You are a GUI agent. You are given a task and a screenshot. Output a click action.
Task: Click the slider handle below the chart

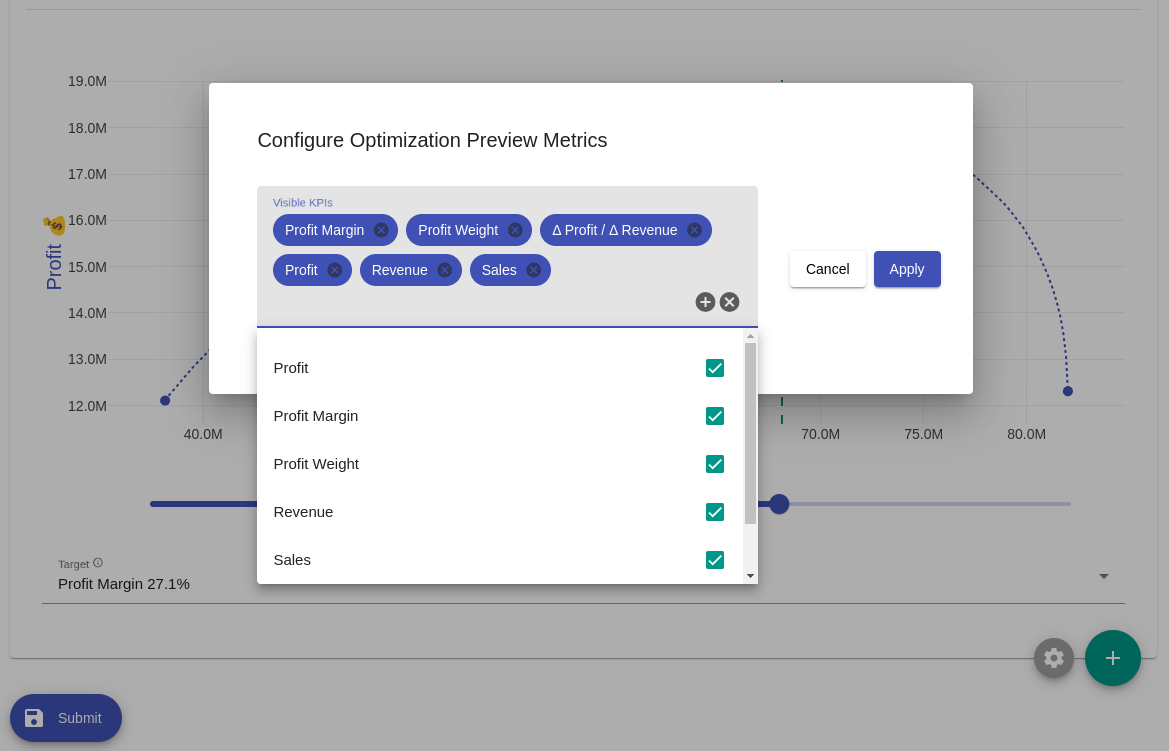click(x=779, y=504)
